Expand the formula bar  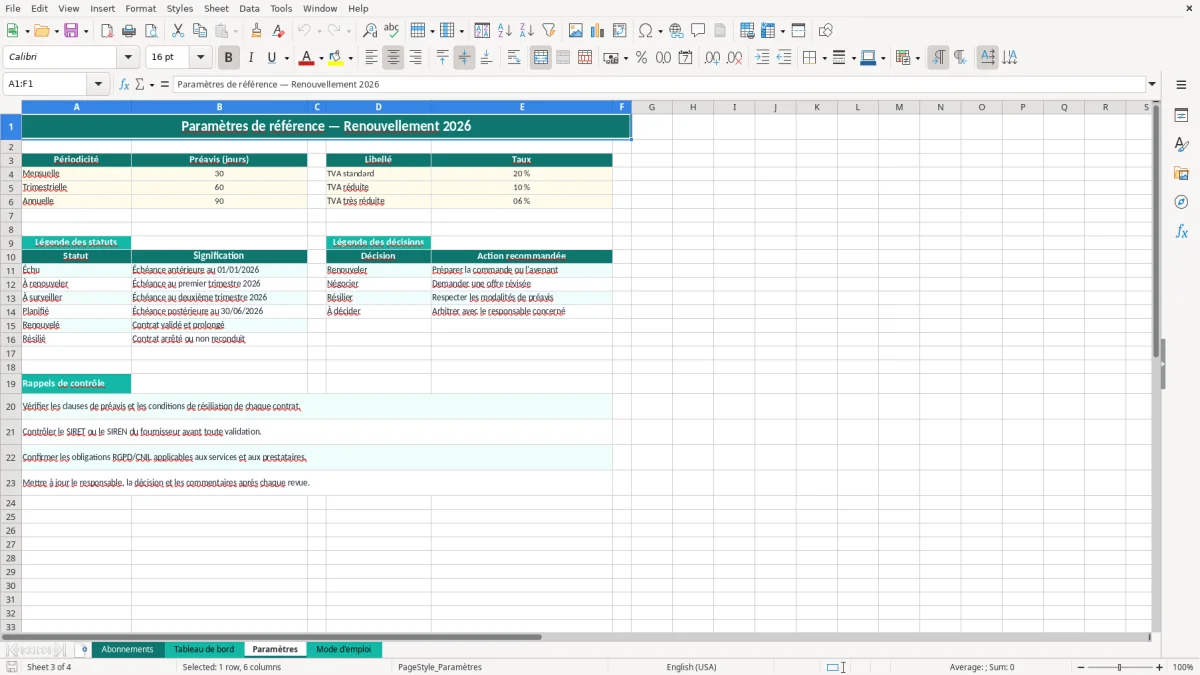coord(1152,84)
